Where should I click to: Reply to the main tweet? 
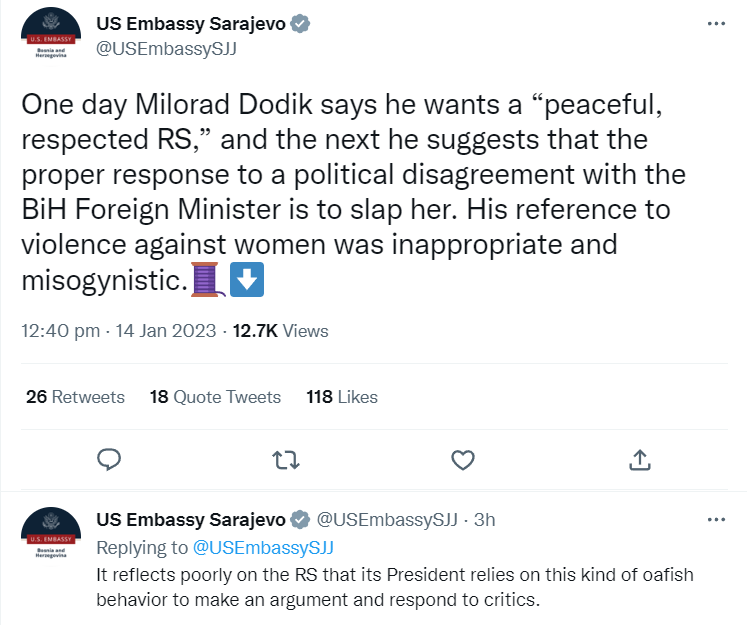pos(109,460)
